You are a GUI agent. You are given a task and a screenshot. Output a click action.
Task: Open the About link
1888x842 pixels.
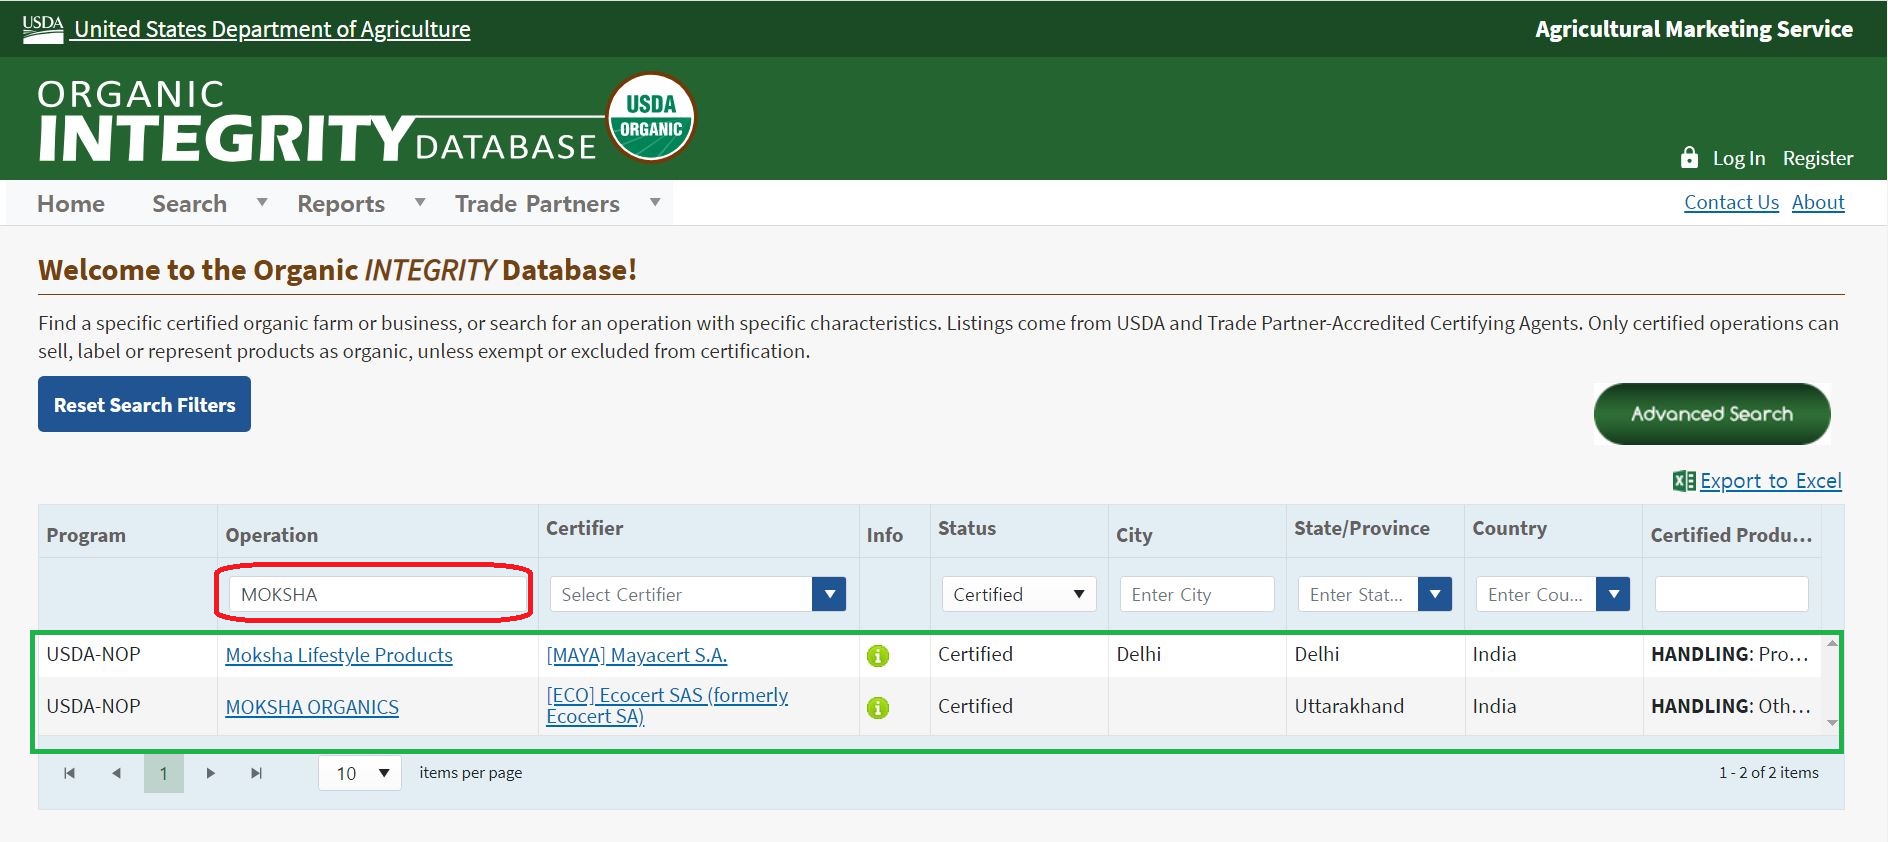point(1818,202)
